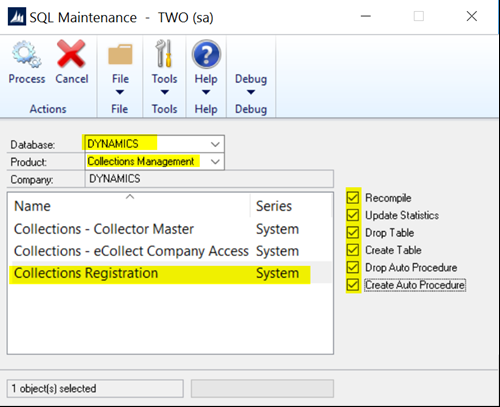
Task: Click the red X Cancel icon
Action: click(71, 53)
